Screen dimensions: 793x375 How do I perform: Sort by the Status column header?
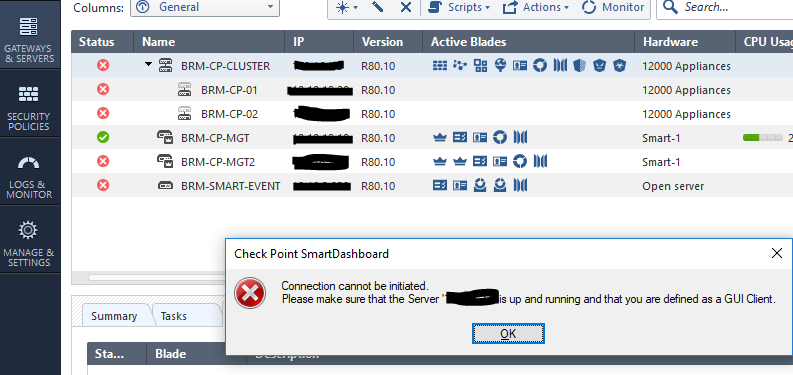point(103,42)
